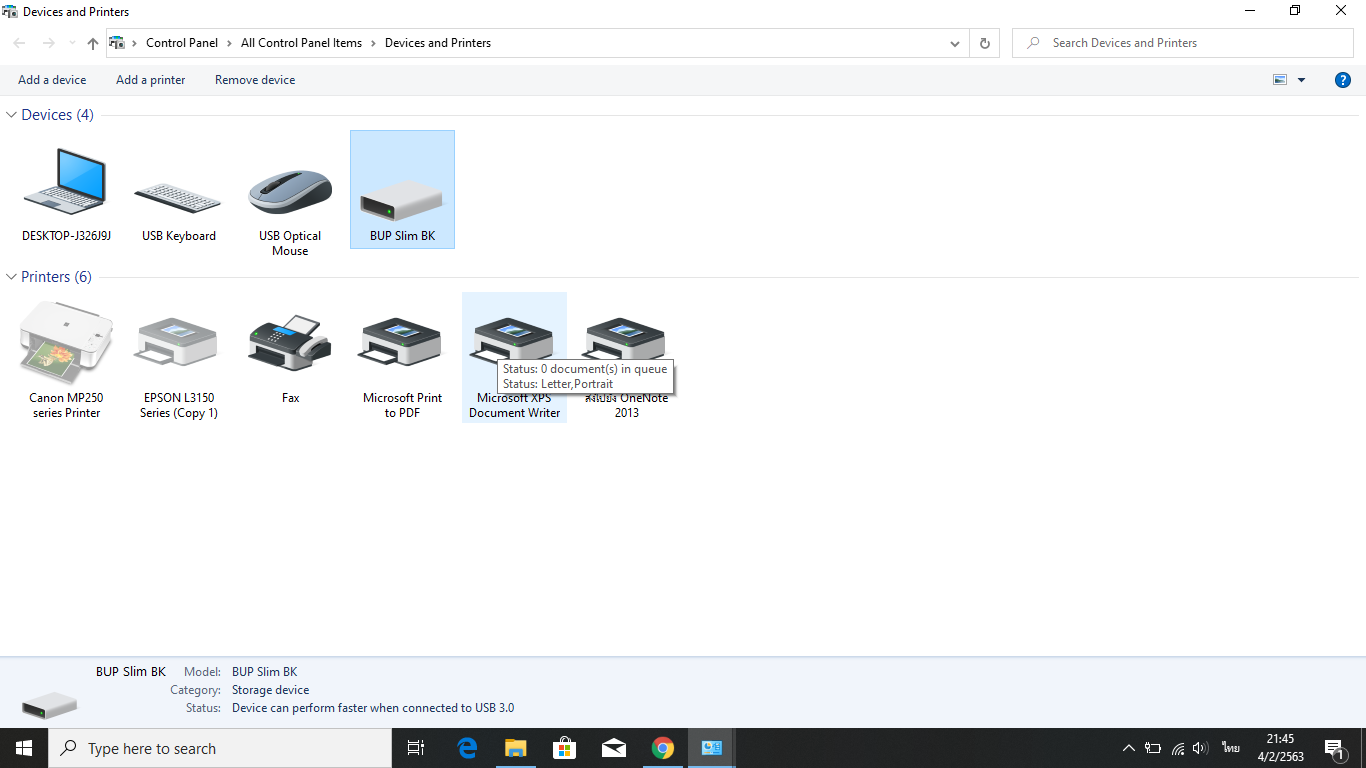Viewport: 1366px width, 768px height.
Task: Click Devices and Printers breadcrumb
Action: point(438,43)
